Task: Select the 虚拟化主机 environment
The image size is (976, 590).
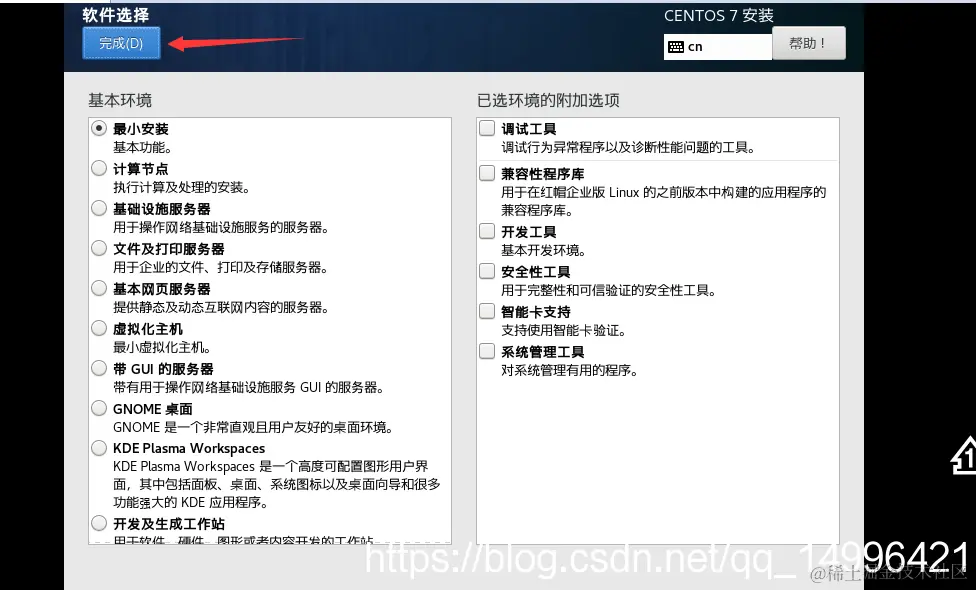Action: coord(99,327)
